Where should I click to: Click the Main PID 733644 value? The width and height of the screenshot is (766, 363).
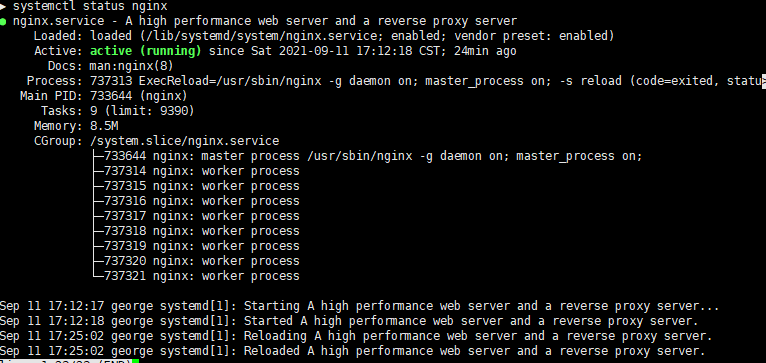tap(139, 96)
